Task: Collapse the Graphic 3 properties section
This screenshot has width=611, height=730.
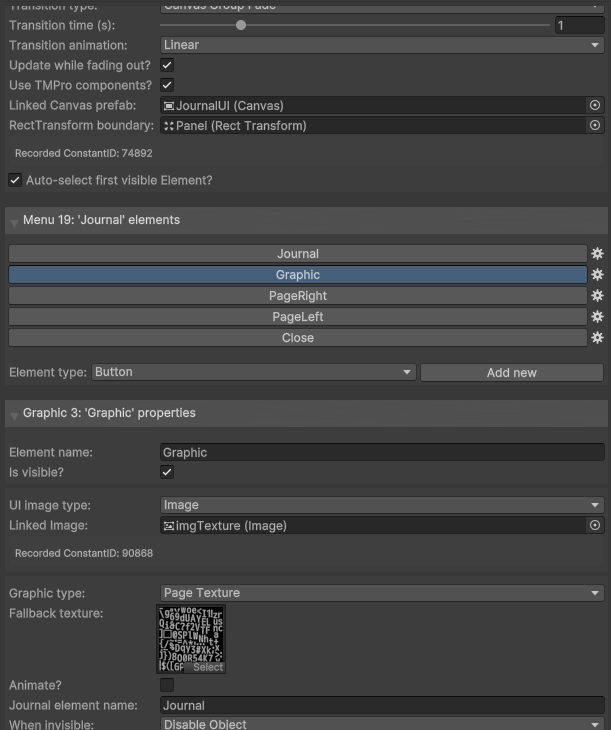Action: (14, 415)
